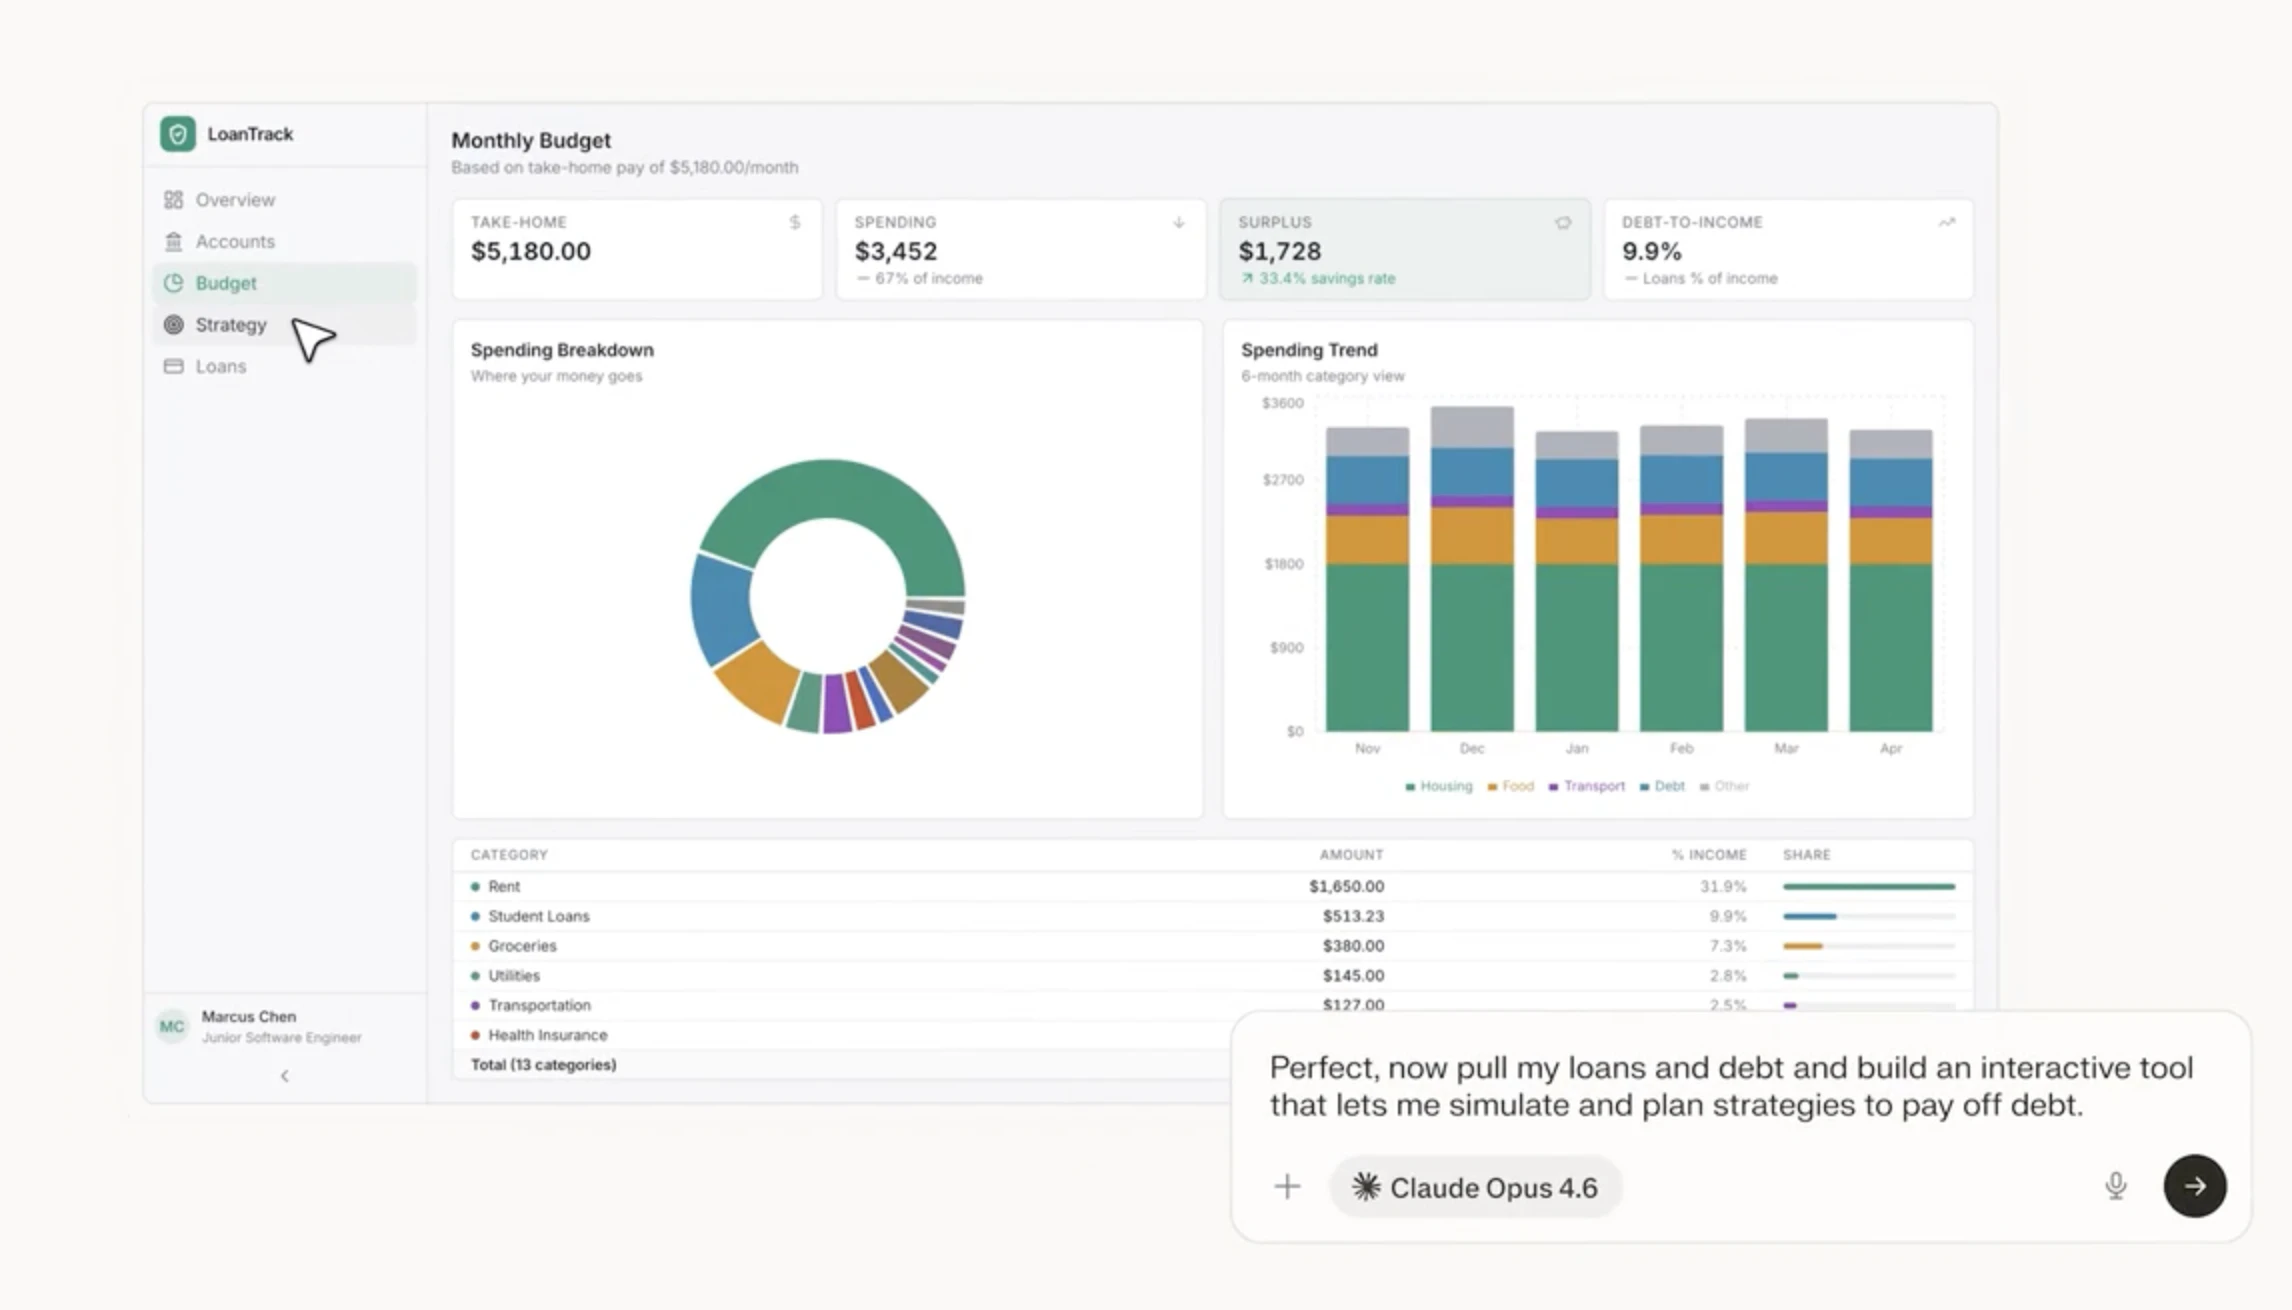2292x1310 pixels.
Task: Toggle the Food category legend
Action: 1510,786
